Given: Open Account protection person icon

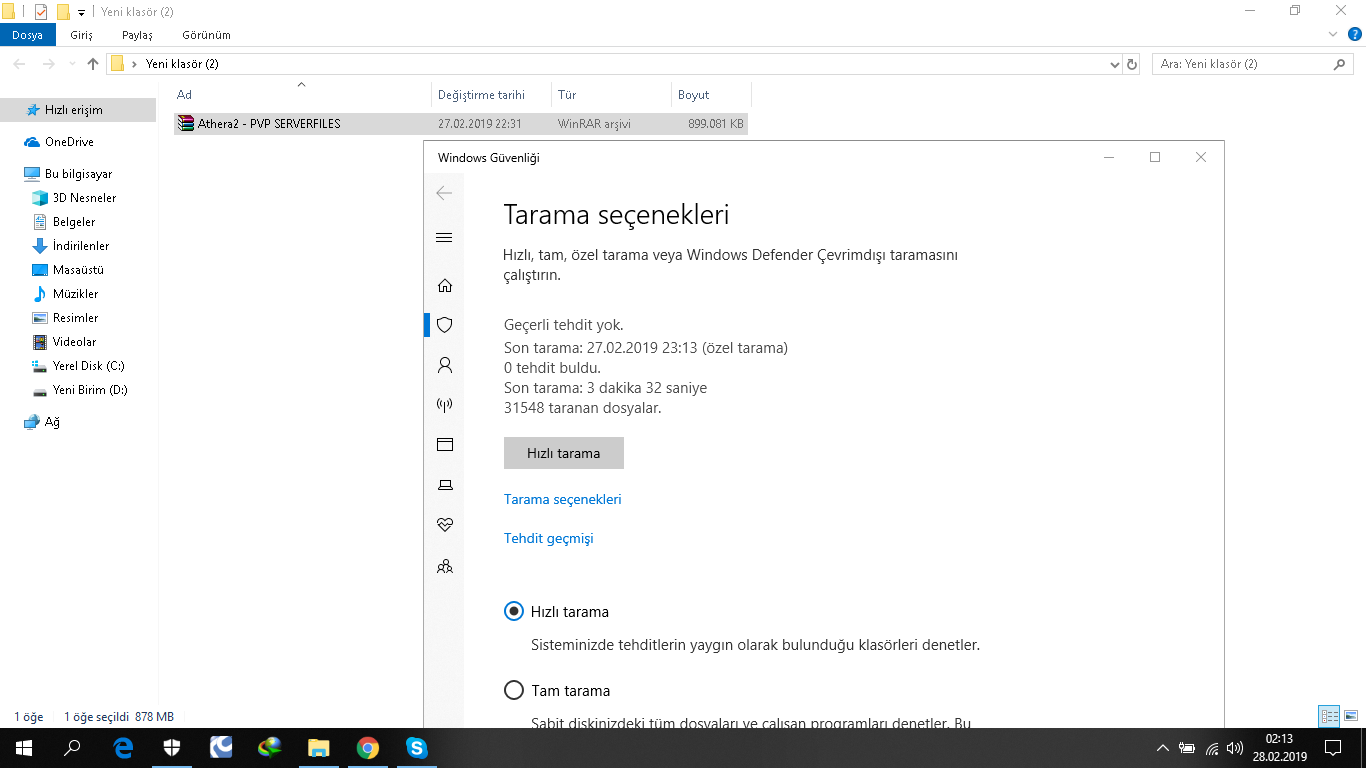Looking at the screenshot, I should 445,365.
